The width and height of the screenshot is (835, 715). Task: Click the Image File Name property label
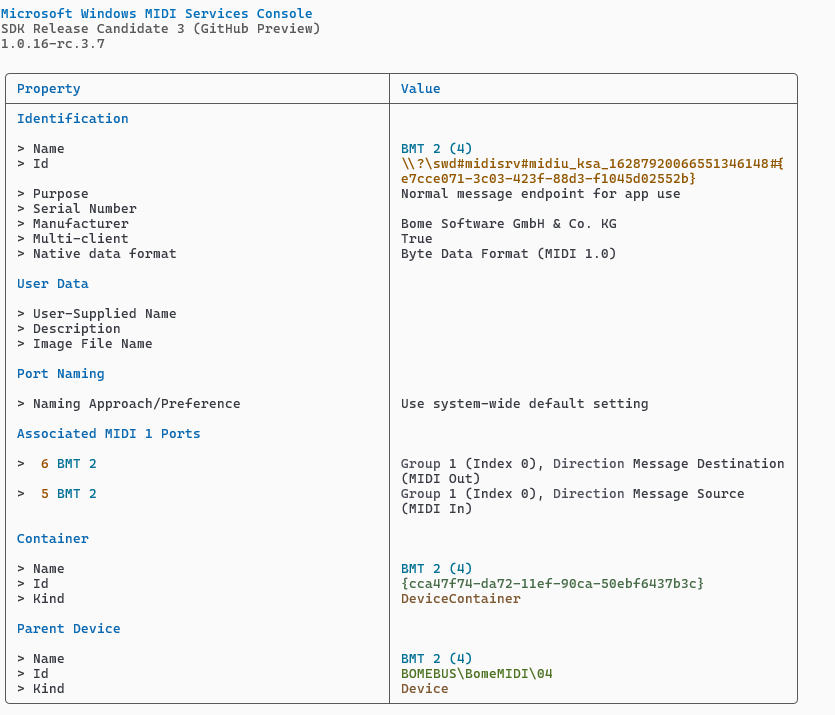coord(92,344)
